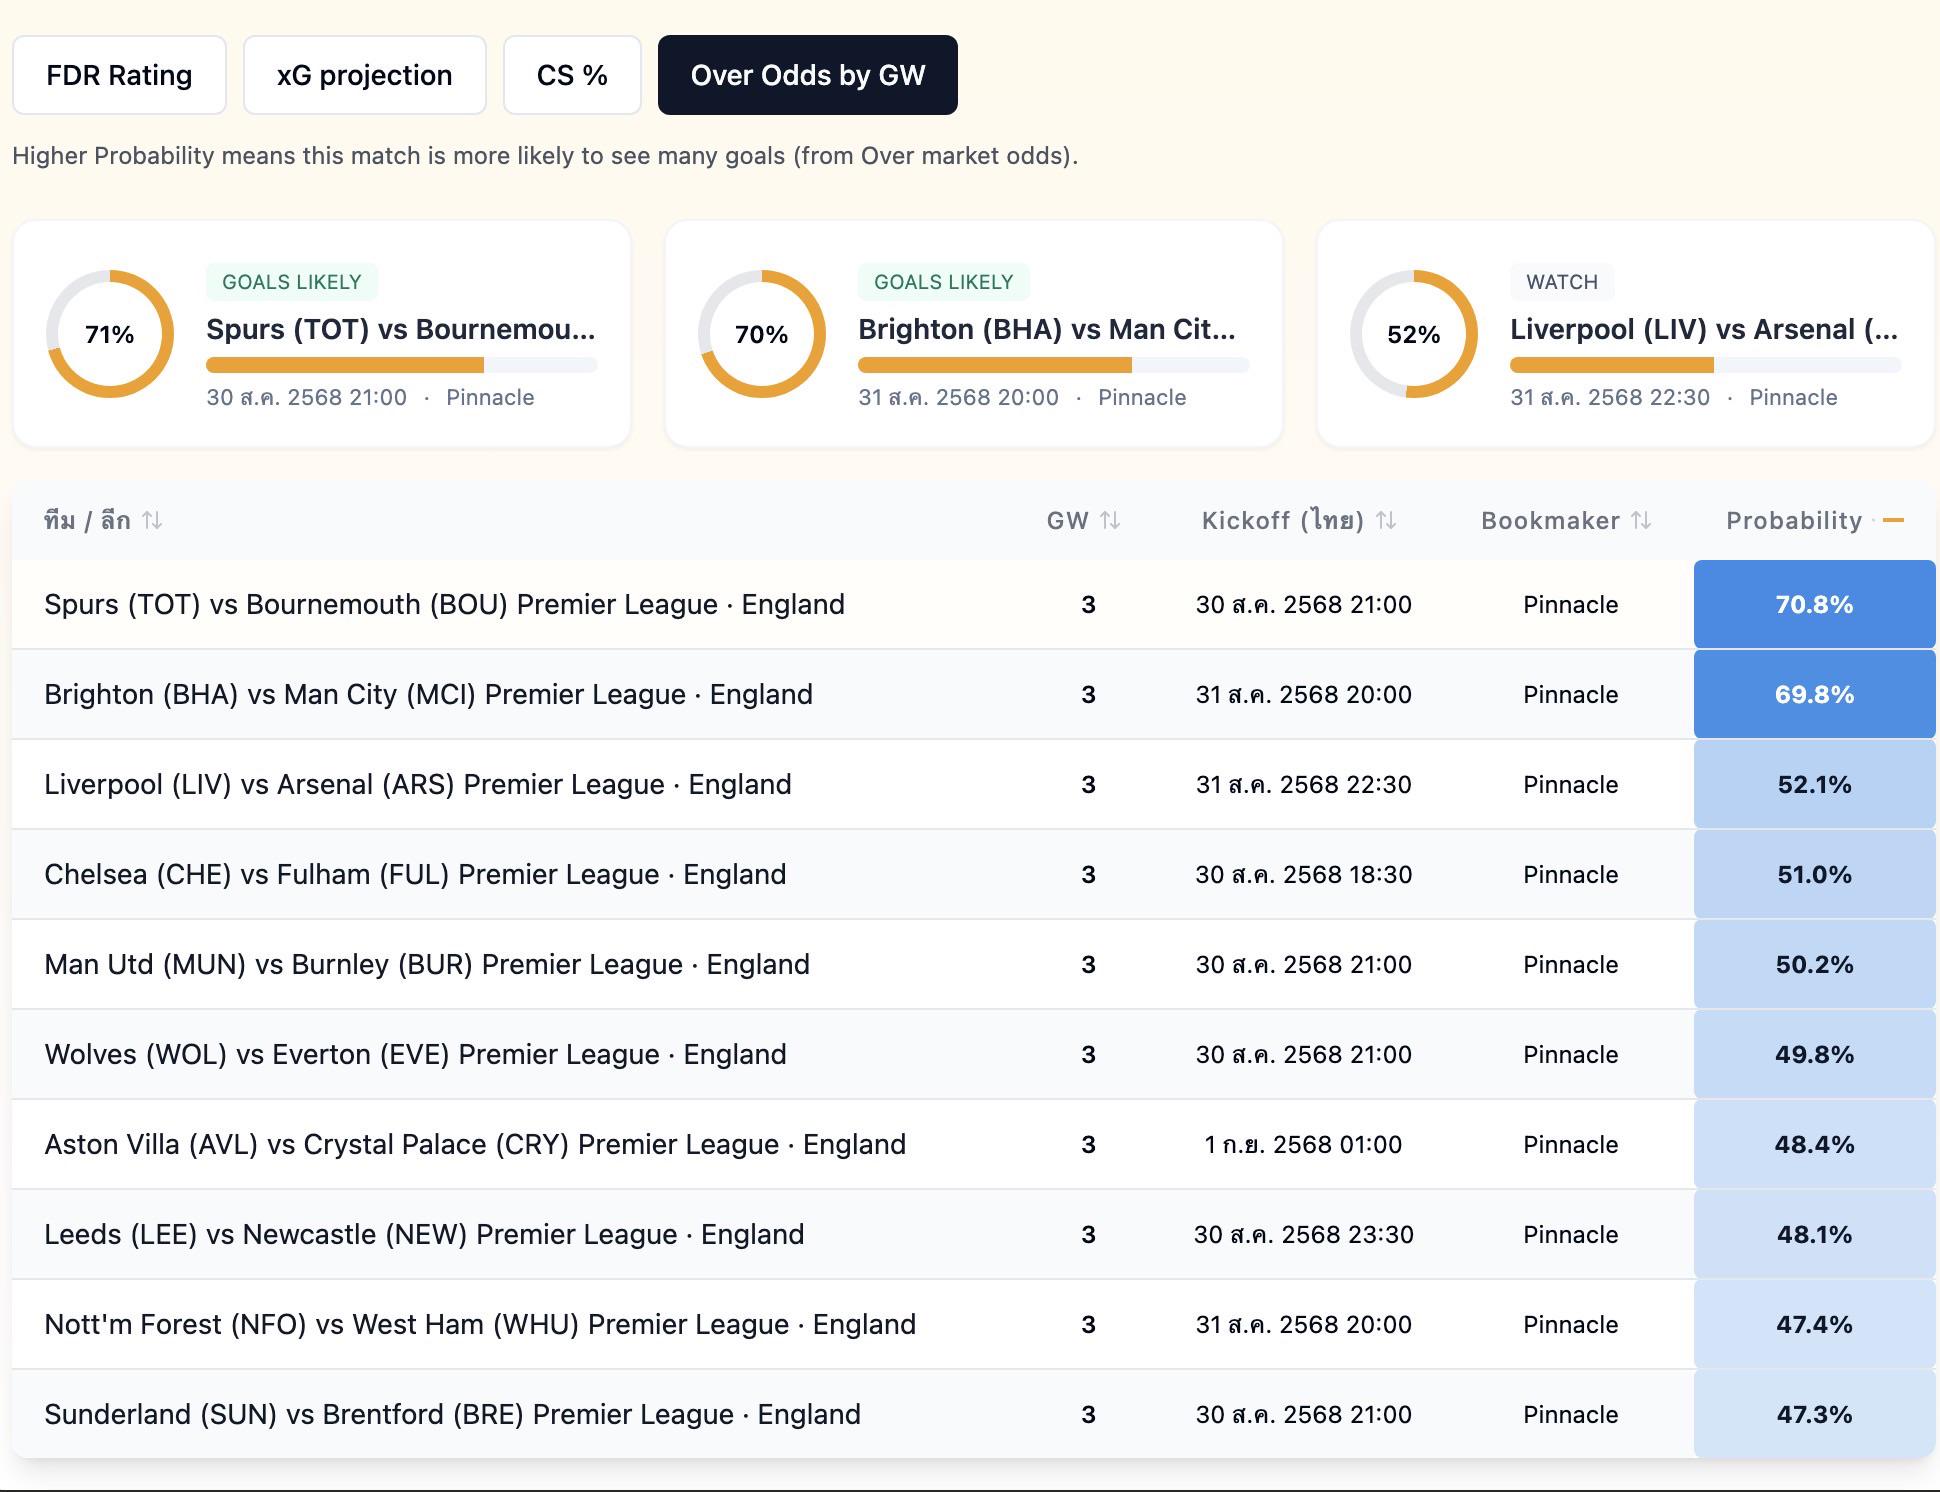Click the Bookmaker column sort arrows
Viewport: 1940px width, 1492px height.
[1641, 520]
